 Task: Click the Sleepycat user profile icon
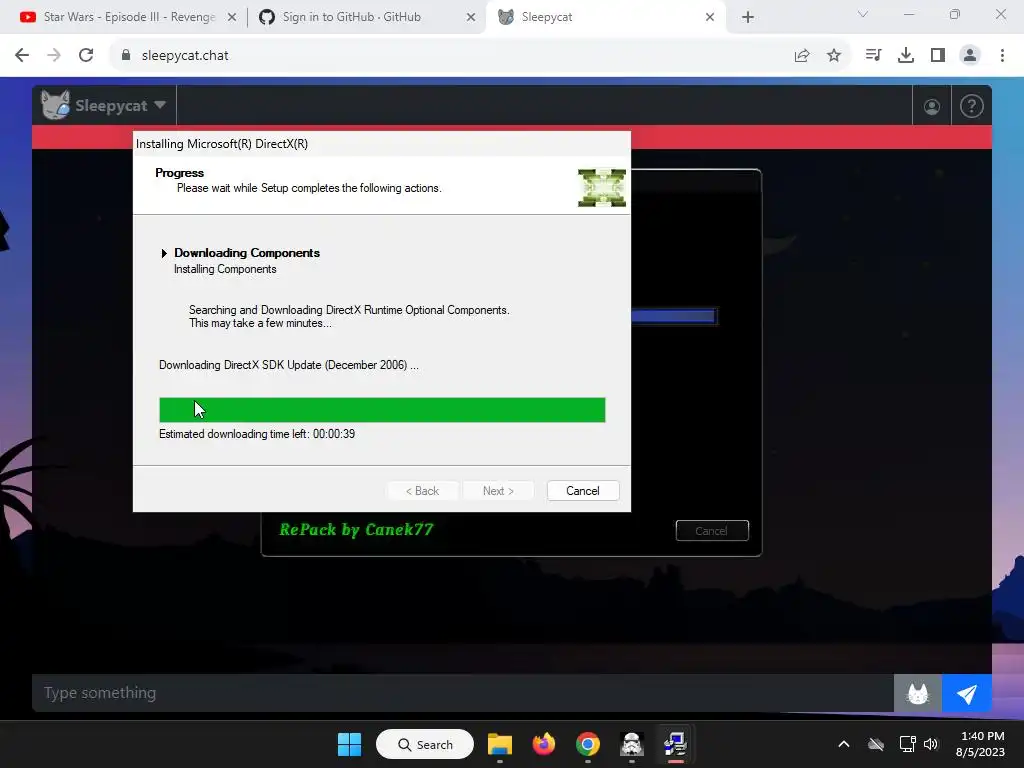point(932,106)
